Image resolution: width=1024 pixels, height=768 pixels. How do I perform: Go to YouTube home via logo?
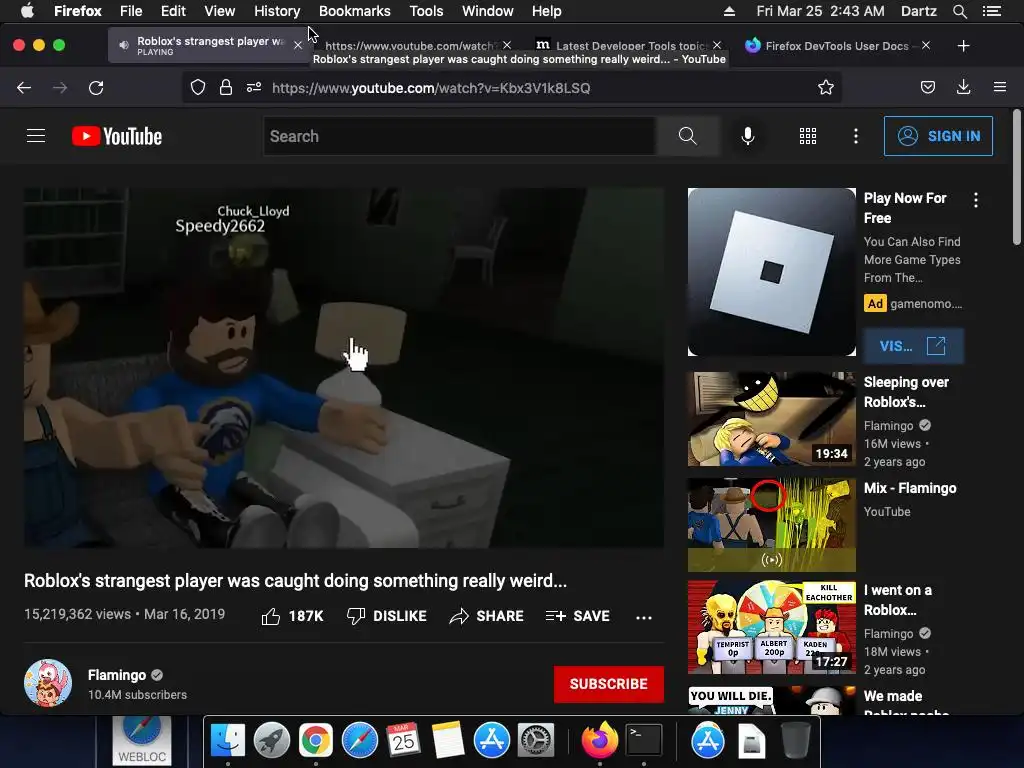click(x=117, y=136)
